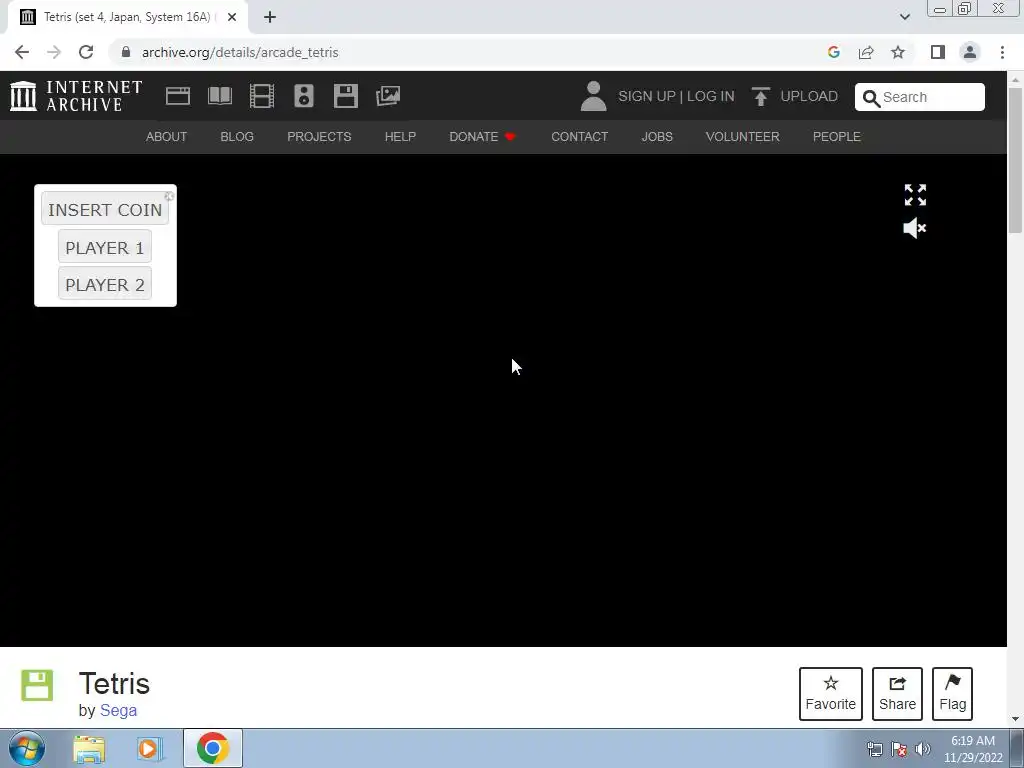1024x768 pixels.
Task: Open the CONTACT menu item
Action: click(579, 136)
